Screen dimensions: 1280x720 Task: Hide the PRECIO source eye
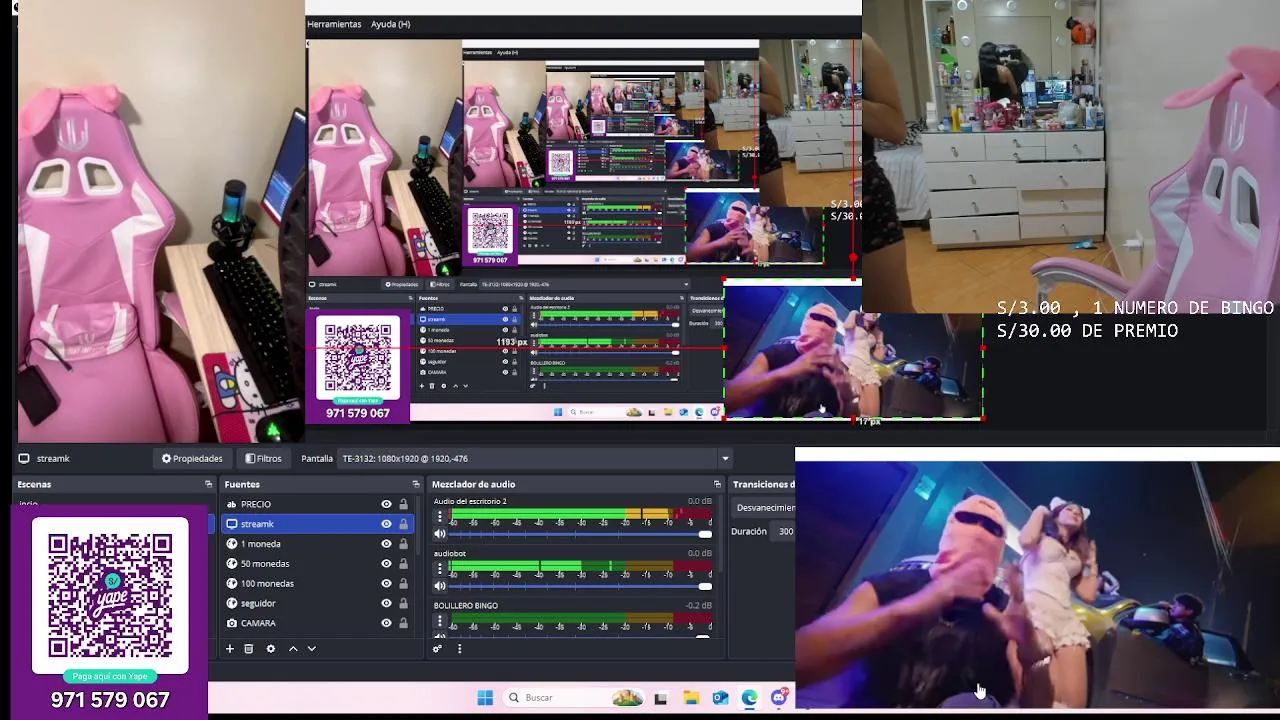[x=386, y=504]
